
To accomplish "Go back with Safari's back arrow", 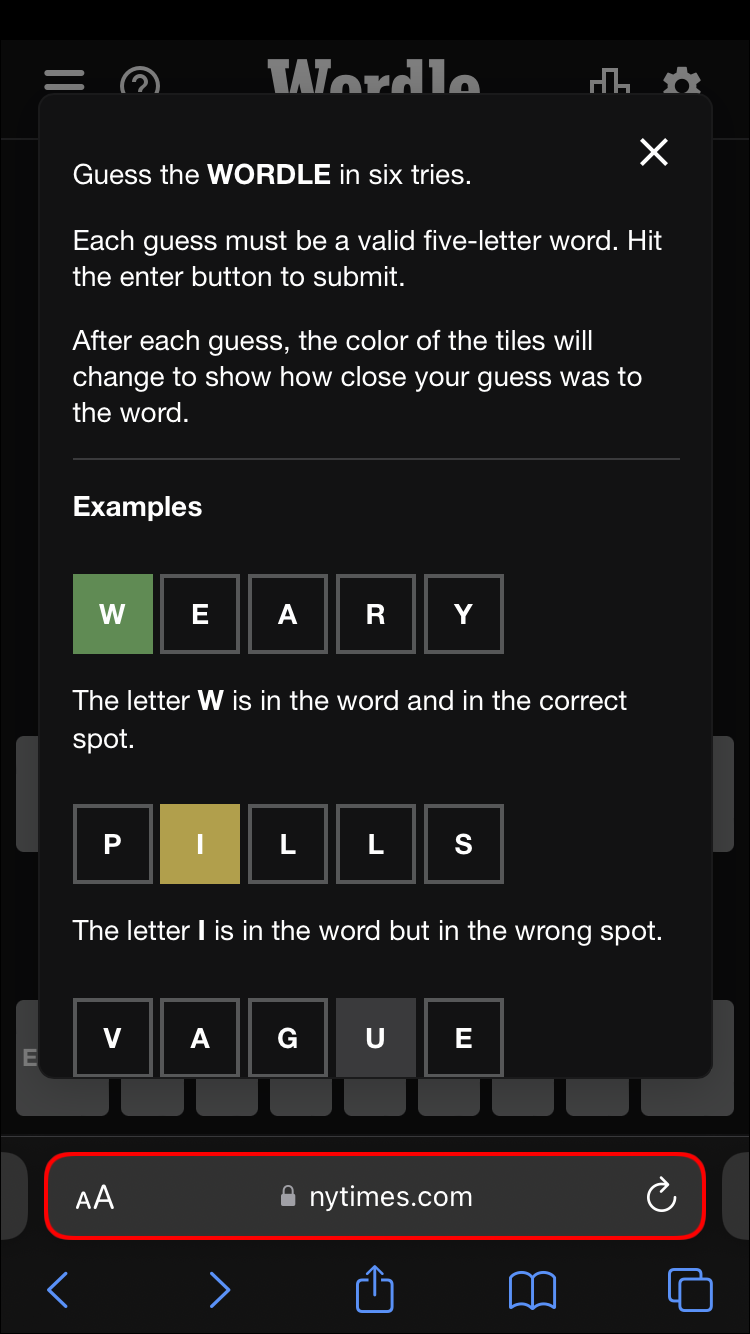I will click(x=58, y=1290).
